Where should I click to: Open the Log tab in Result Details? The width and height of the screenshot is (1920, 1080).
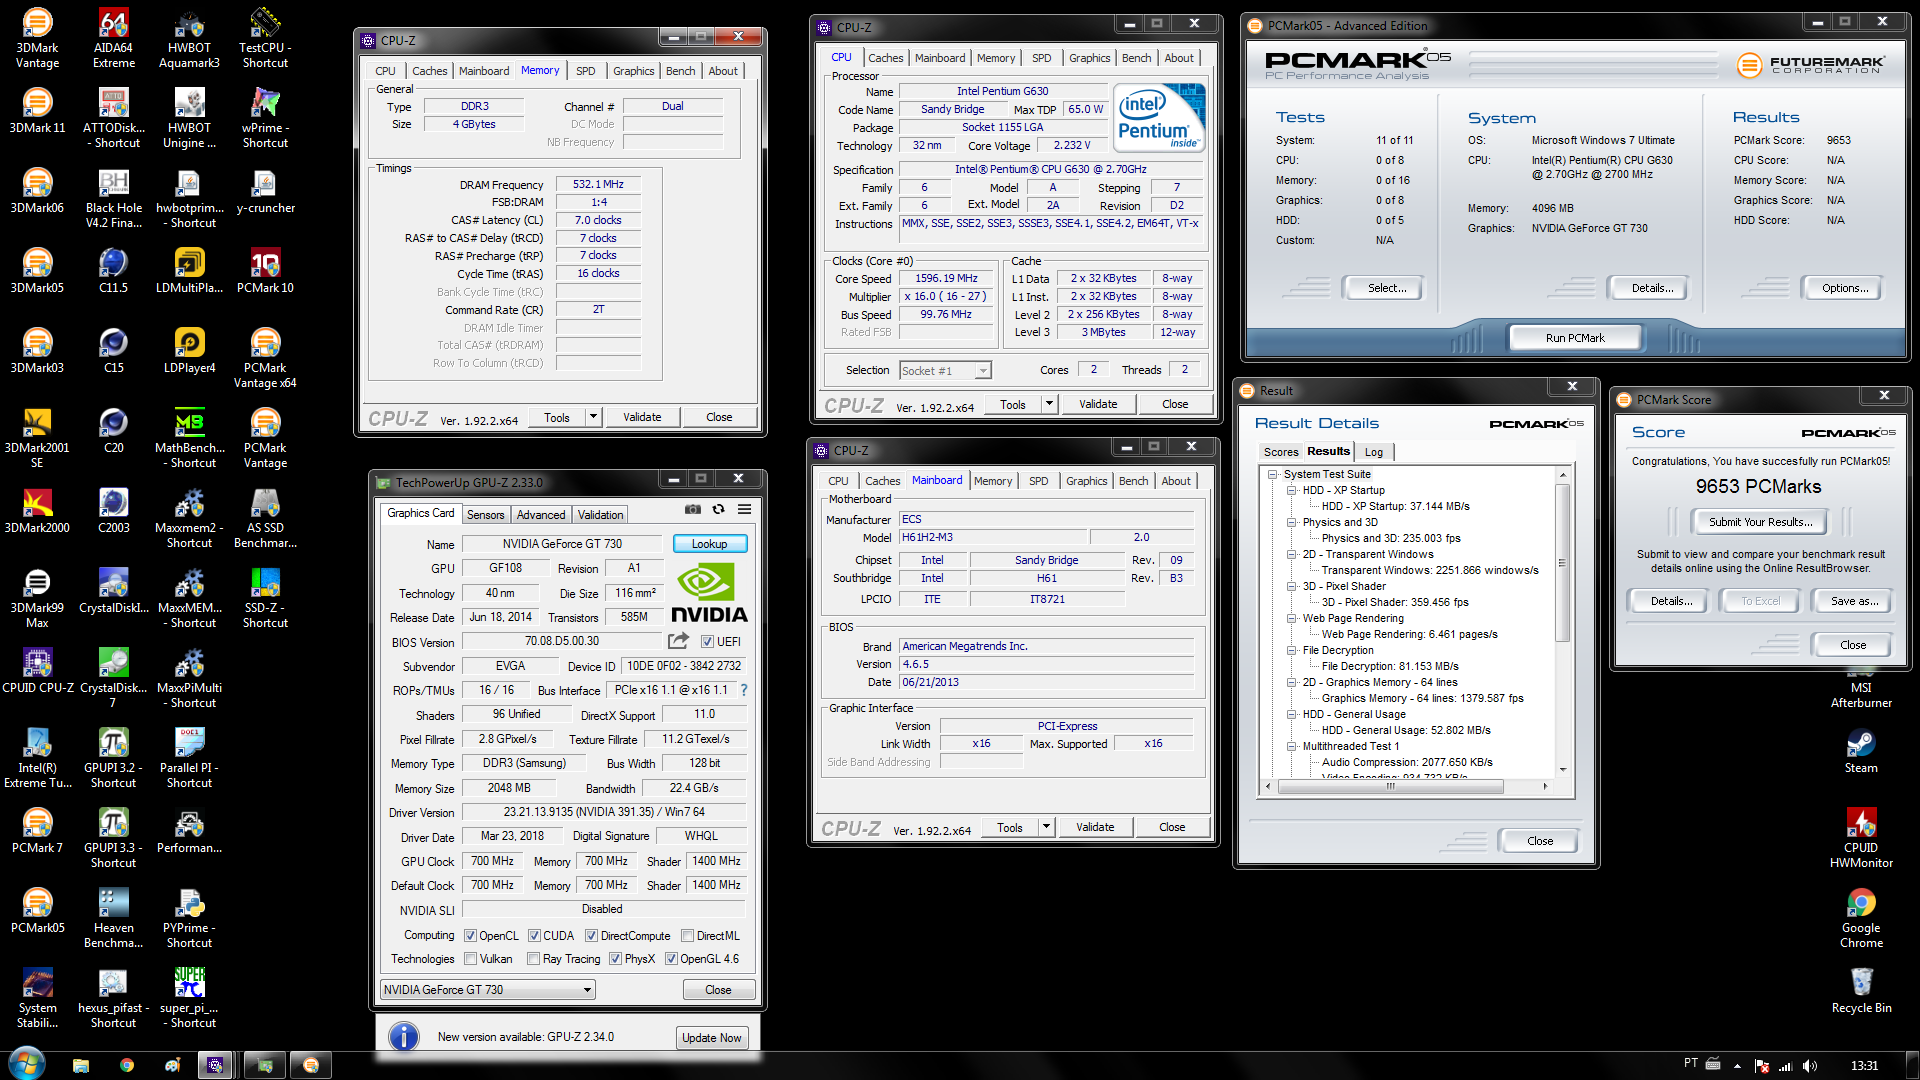click(1374, 452)
